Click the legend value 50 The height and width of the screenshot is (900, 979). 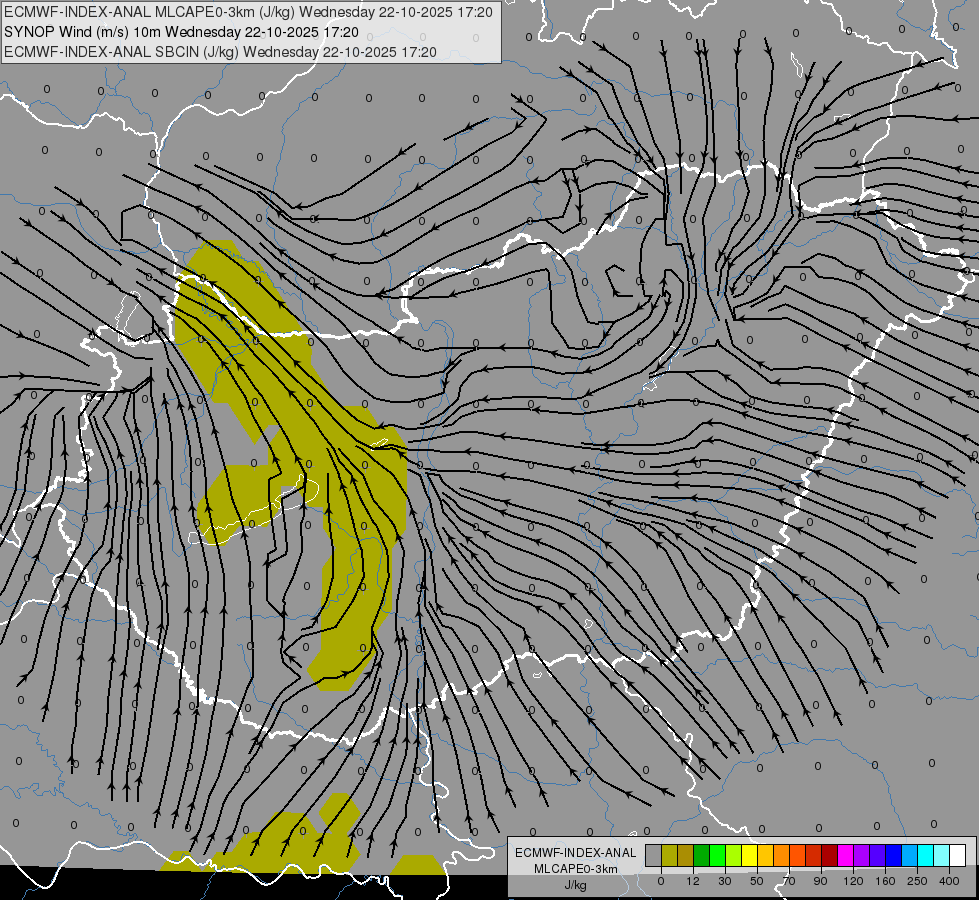point(757,881)
